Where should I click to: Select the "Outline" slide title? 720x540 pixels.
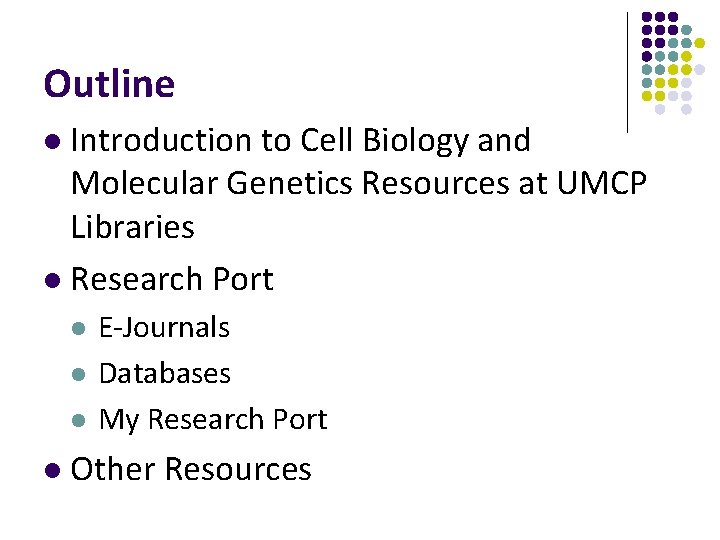pos(109,84)
